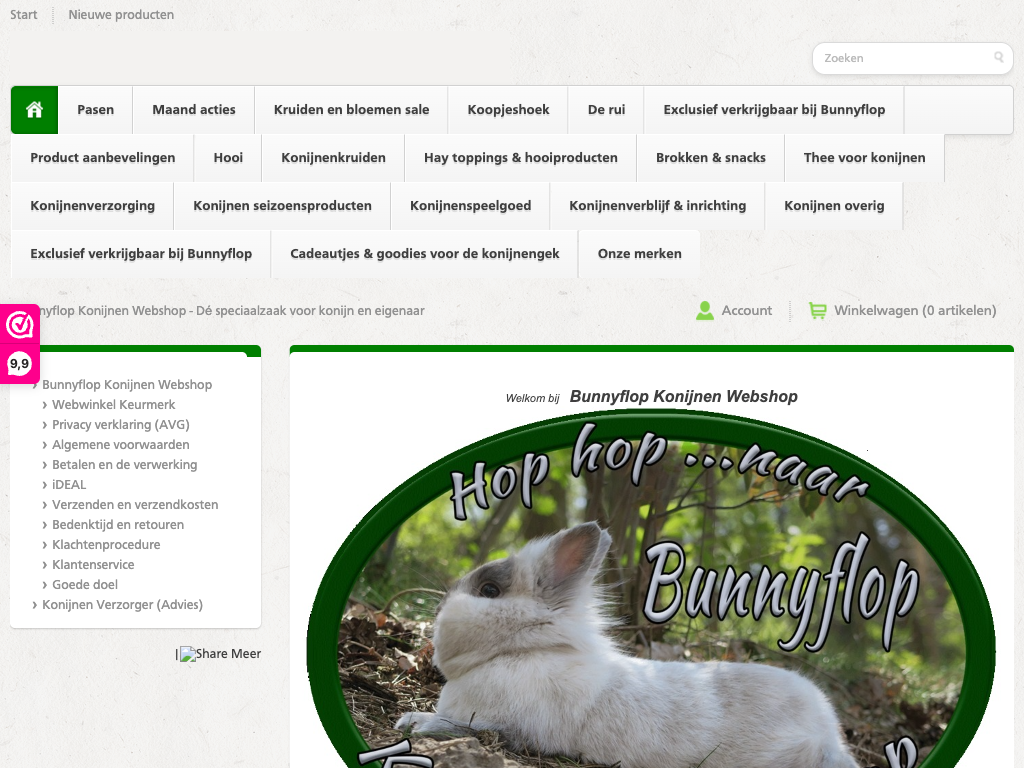The width and height of the screenshot is (1024, 768).
Task: Open Product aanbevelingen
Action: click(103, 157)
